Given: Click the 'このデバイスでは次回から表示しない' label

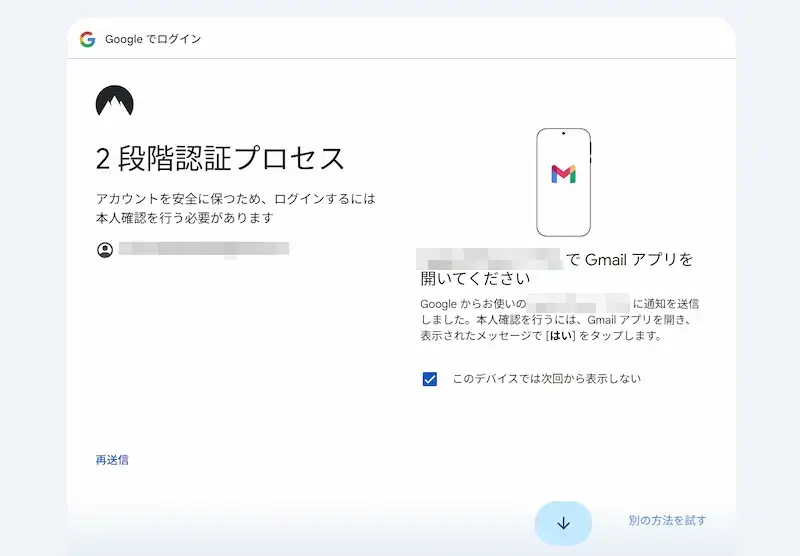Looking at the screenshot, I should [546, 378].
